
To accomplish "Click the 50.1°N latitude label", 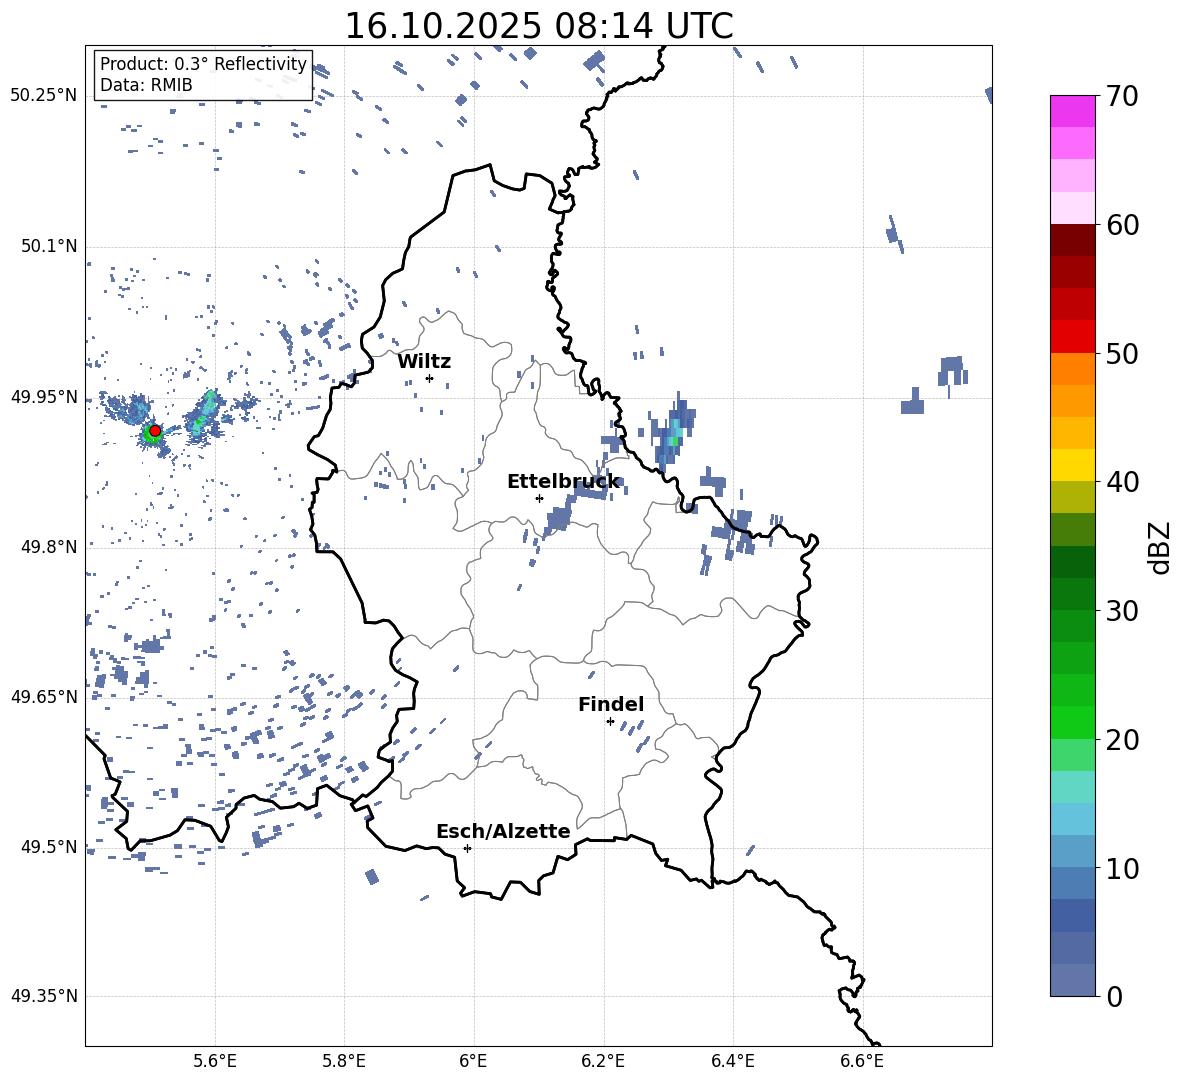I will coord(49,247).
